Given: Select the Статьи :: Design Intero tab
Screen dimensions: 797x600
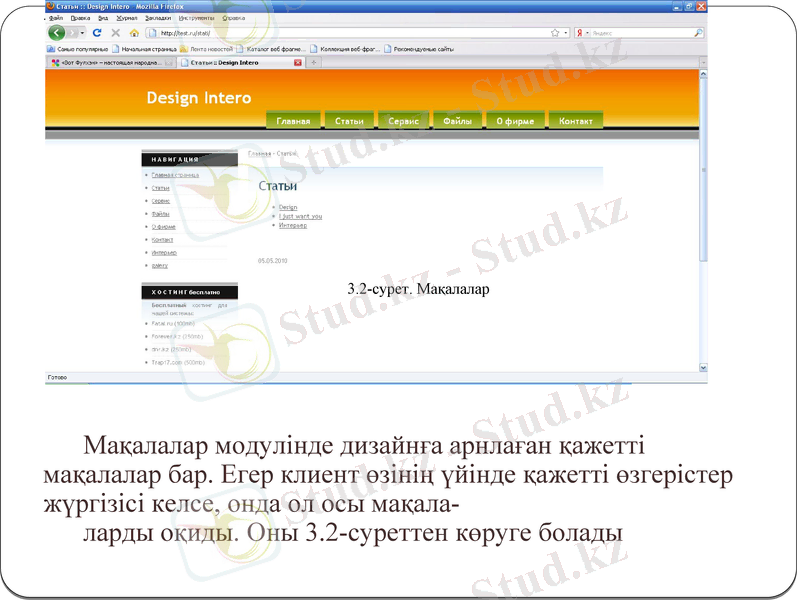Looking at the screenshot, I should [225, 63].
